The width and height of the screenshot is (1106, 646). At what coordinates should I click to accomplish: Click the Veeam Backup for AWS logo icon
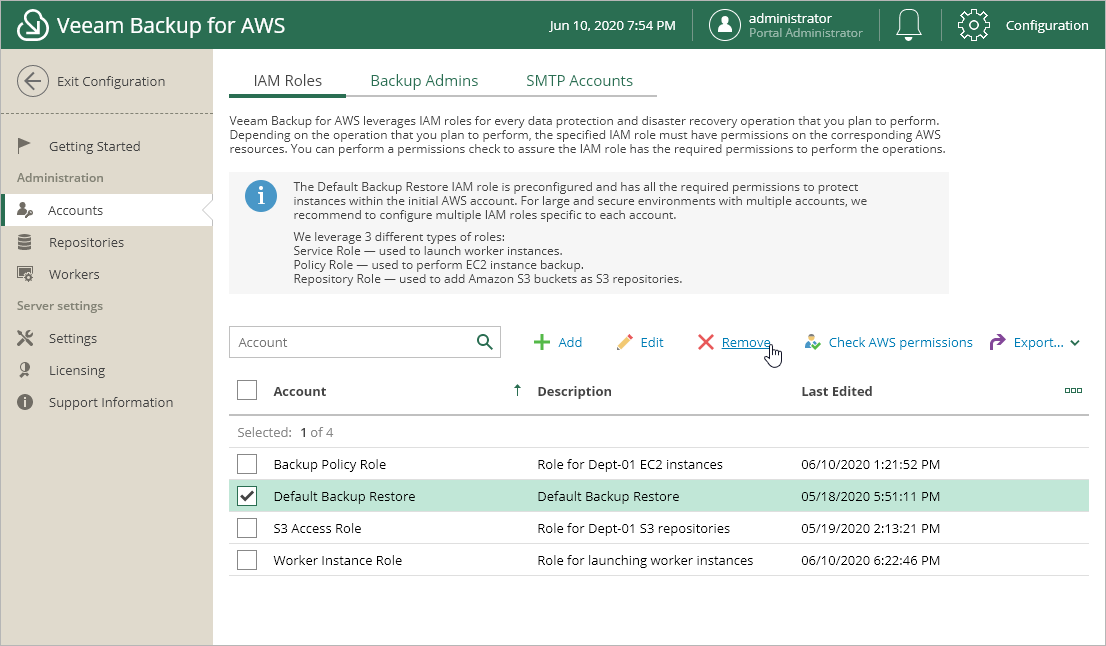(x=32, y=25)
